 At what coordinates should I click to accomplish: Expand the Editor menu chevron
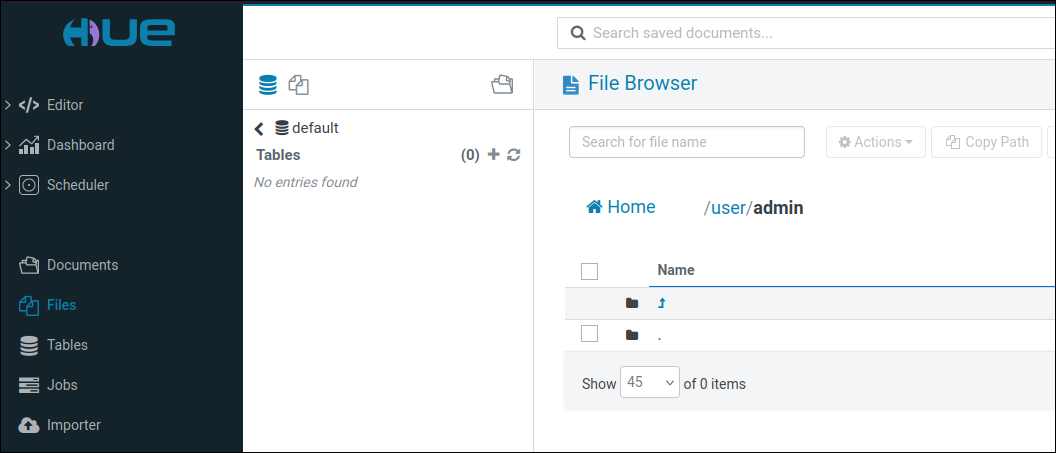point(7,105)
